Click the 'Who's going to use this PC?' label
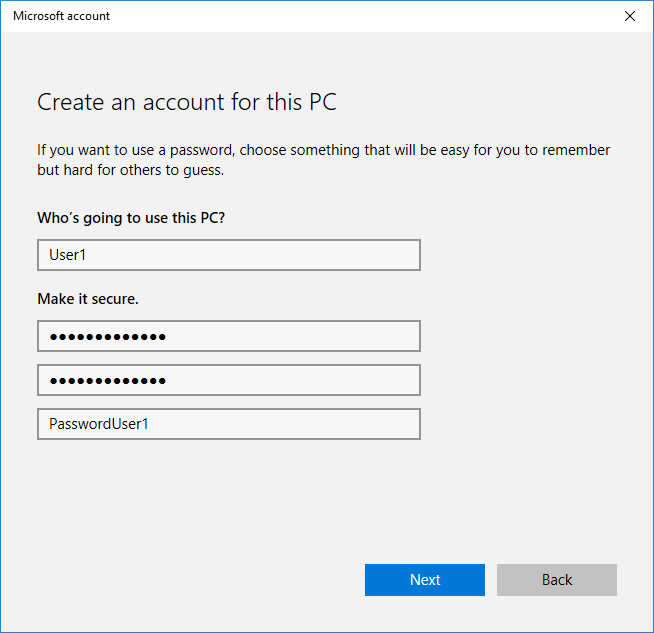 click(131, 218)
